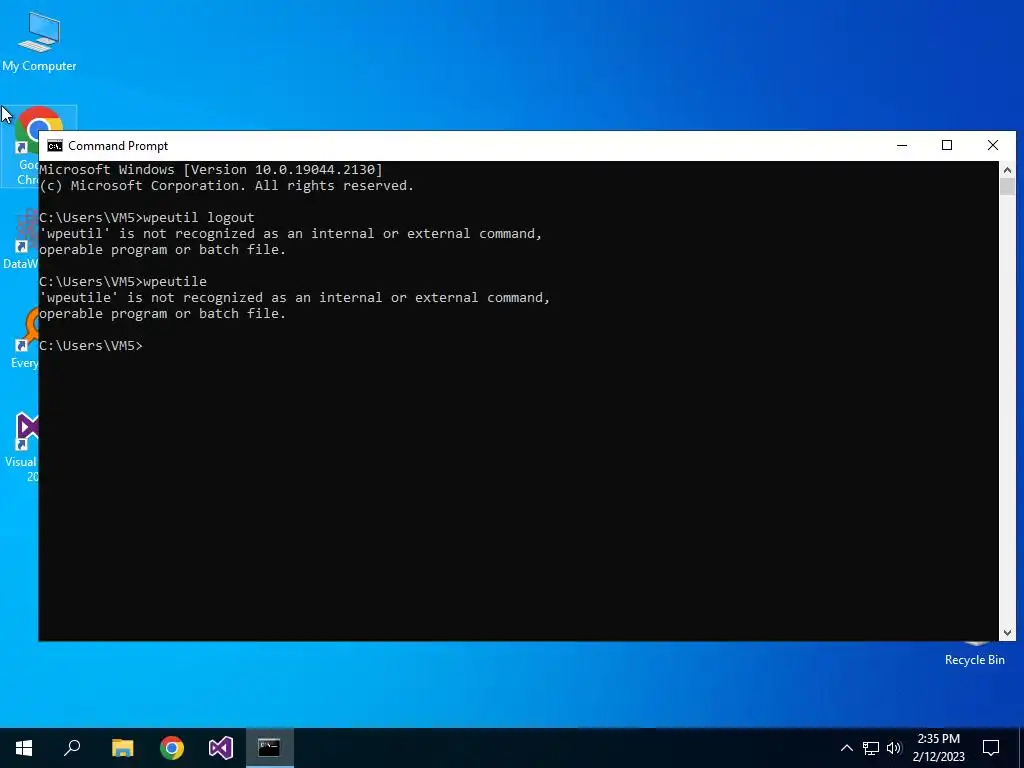Screen dimensions: 1024x768
Task: Click the Command Prompt title bar icon
Action: pos(55,146)
